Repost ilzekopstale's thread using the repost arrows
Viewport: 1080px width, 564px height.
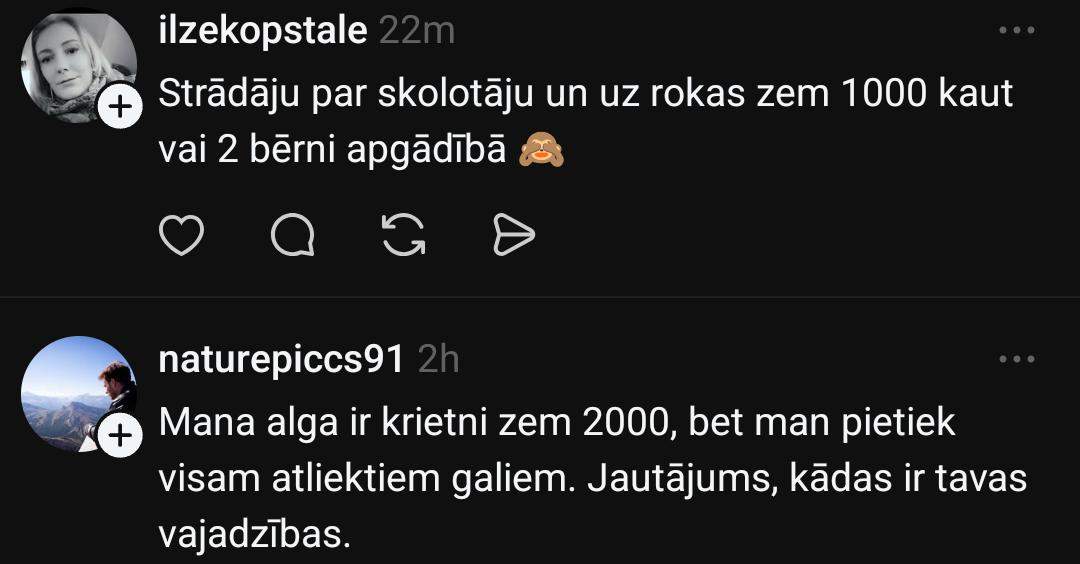click(x=404, y=235)
